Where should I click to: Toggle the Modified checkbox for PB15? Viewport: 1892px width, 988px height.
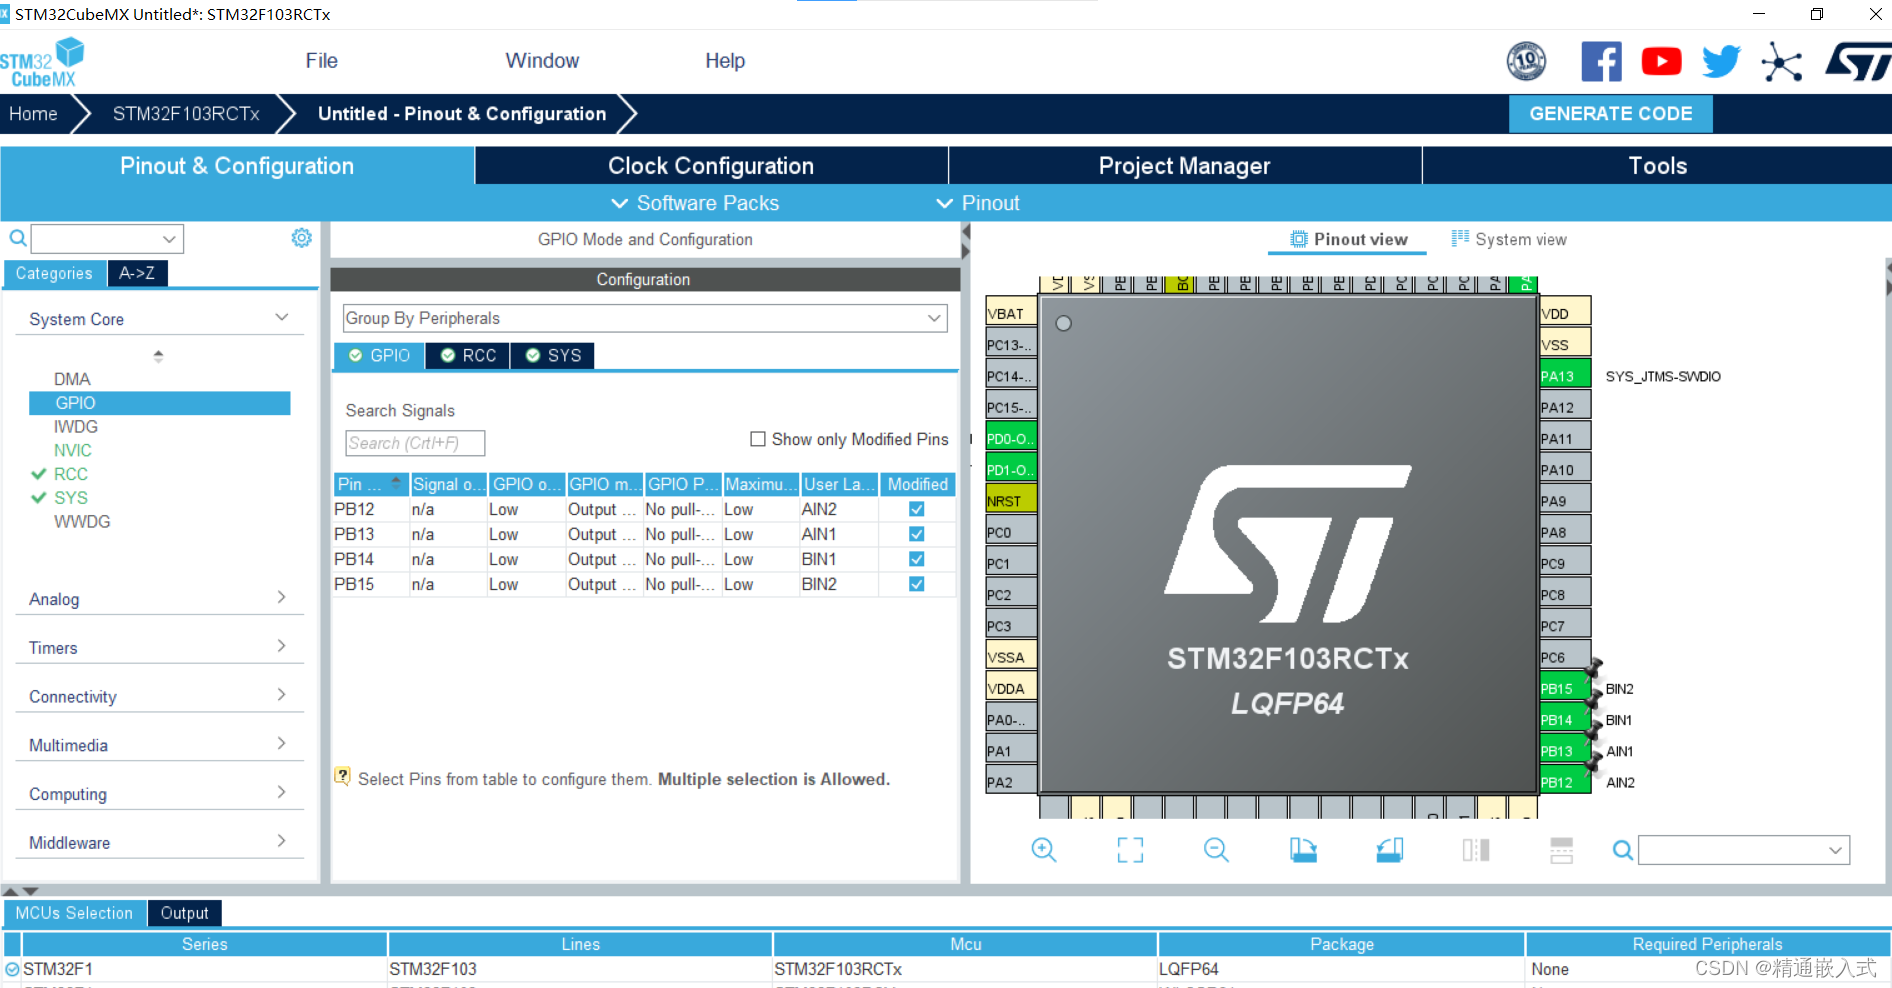916,584
